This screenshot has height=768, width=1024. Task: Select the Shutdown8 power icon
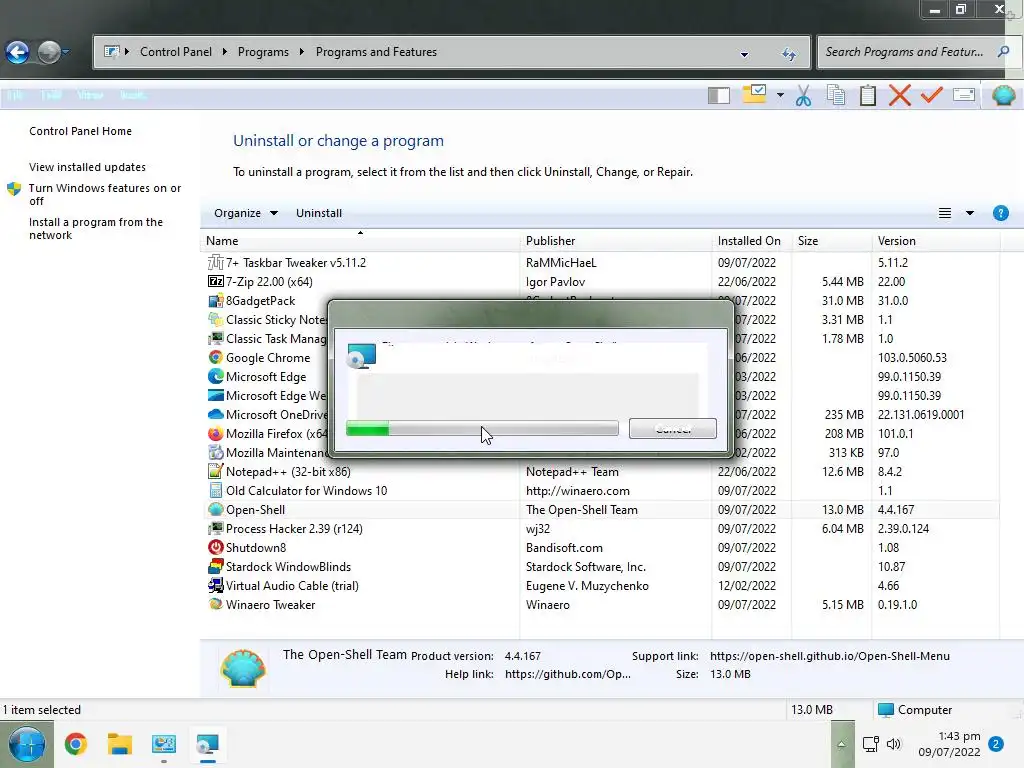point(216,547)
